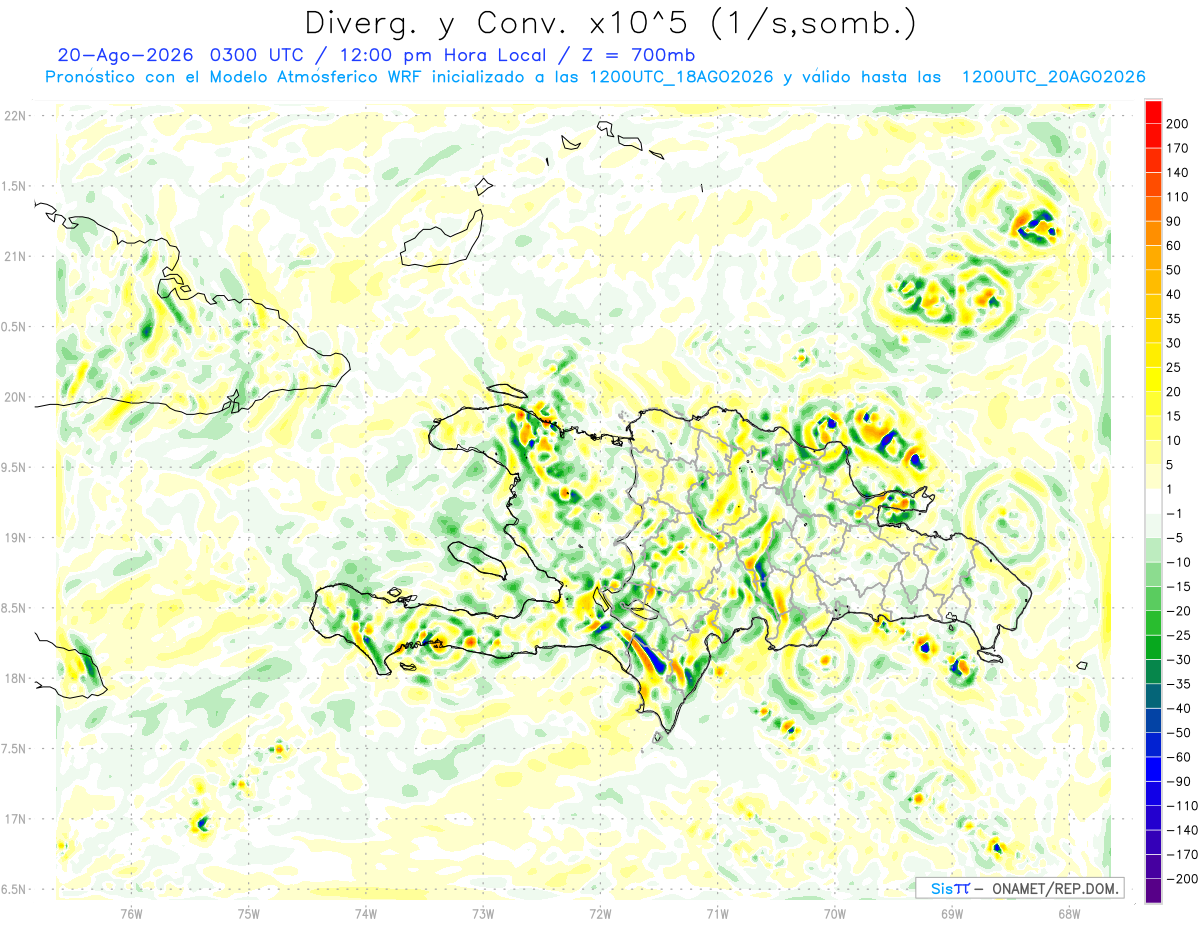This screenshot has height=927, width=1200.
Task: Click the '-170' legend value
Action: [x=1183, y=855]
